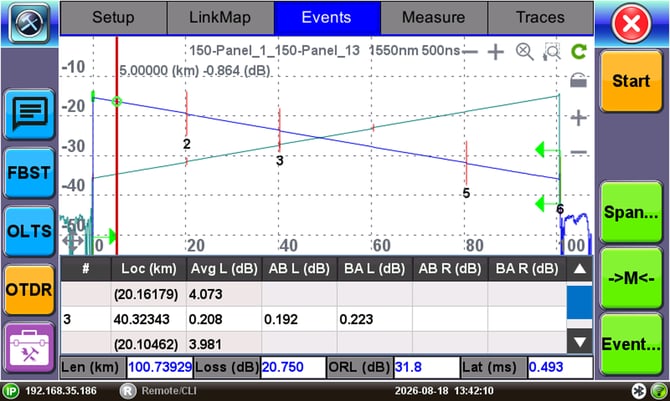Reset zoom with magnifier X icon
Screen dimensions: 670x401
coord(524,52)
